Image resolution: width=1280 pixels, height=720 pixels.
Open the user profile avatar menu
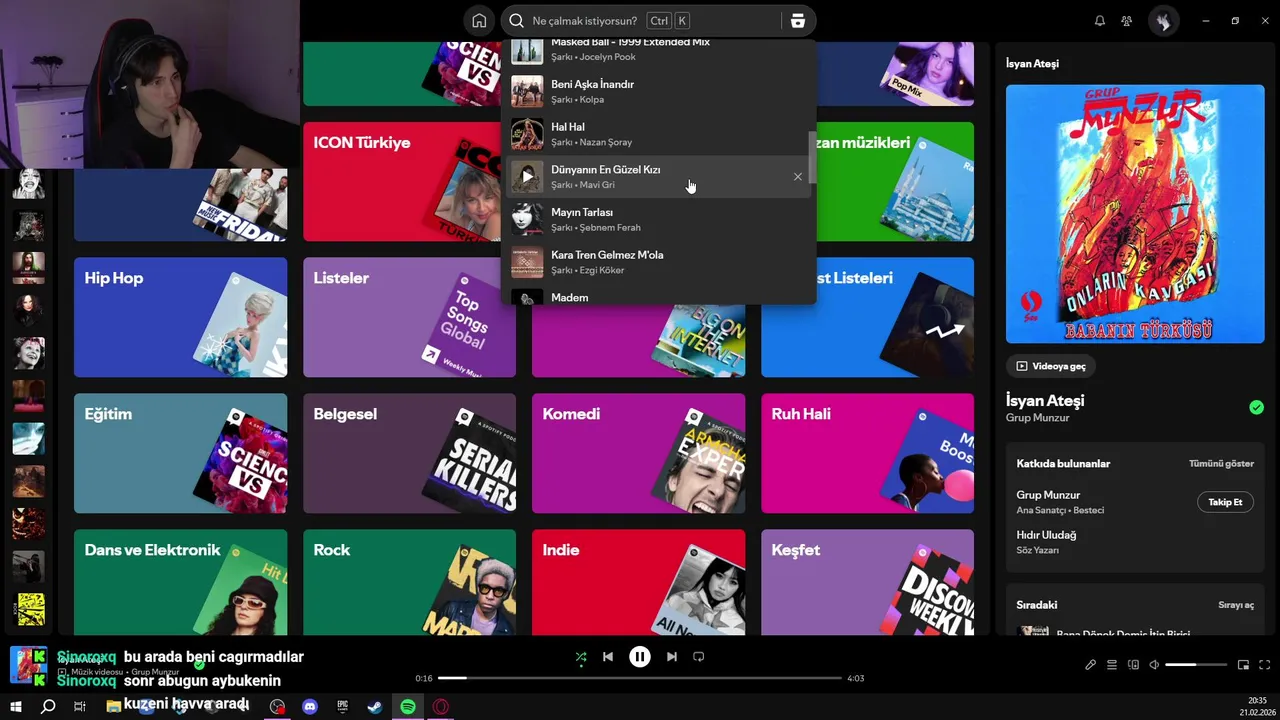coord(1163,21)
